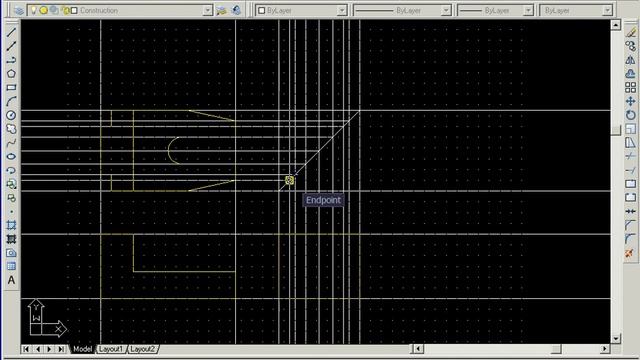The height and width of the screenshot is (360, 640).
Task: Select the Line tool
Action: click(x=11, y=32)
